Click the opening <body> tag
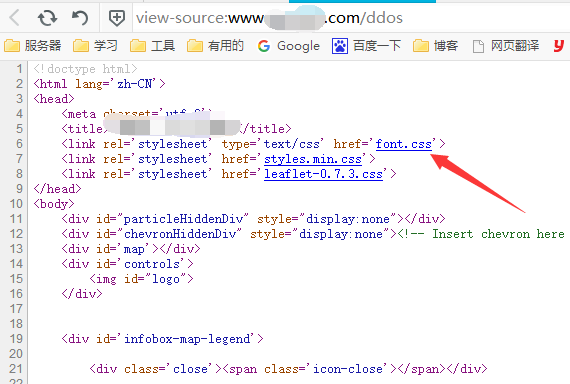Image resolution: width=570 pixels, height=384 pixels. (54, 204)
